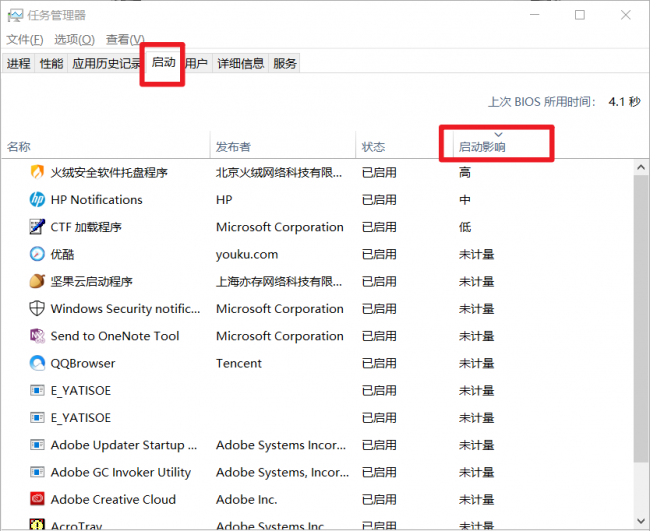
Task: Select the Windows Security notific... row name
Action: coord(125,309)
